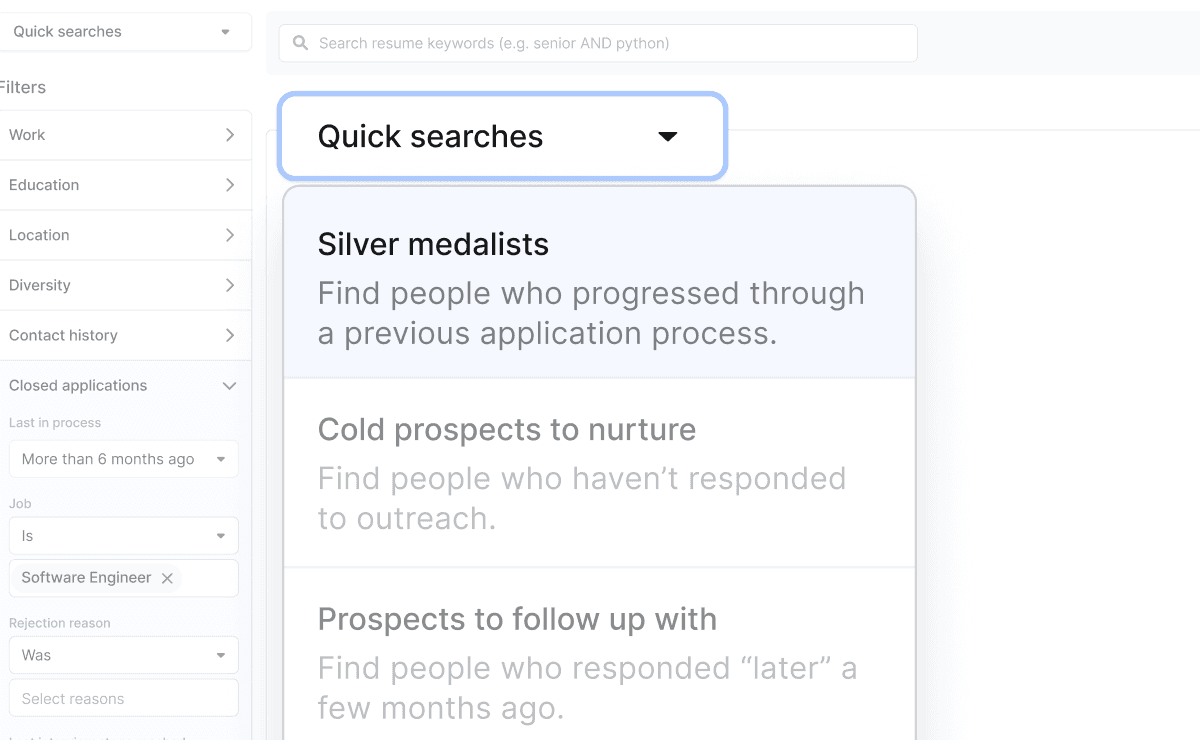Screen dimensions: 1200x740
Task: Select the Silver medalists quick search
Action: (599, 287)
